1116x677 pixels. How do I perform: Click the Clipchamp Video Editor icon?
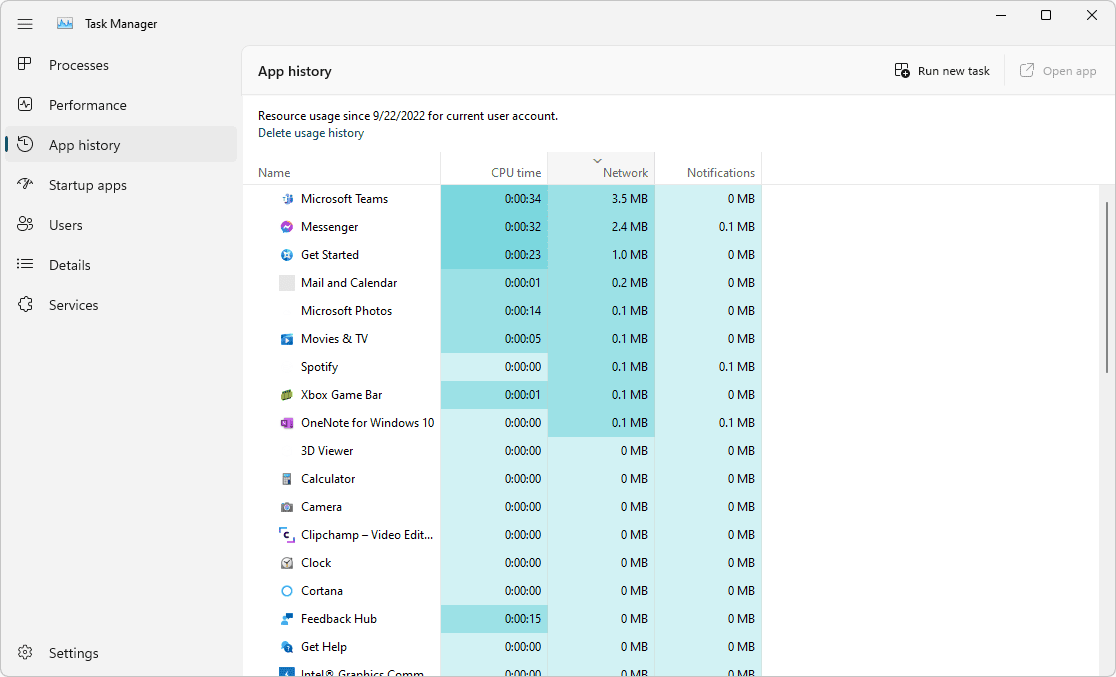[287, 534]
